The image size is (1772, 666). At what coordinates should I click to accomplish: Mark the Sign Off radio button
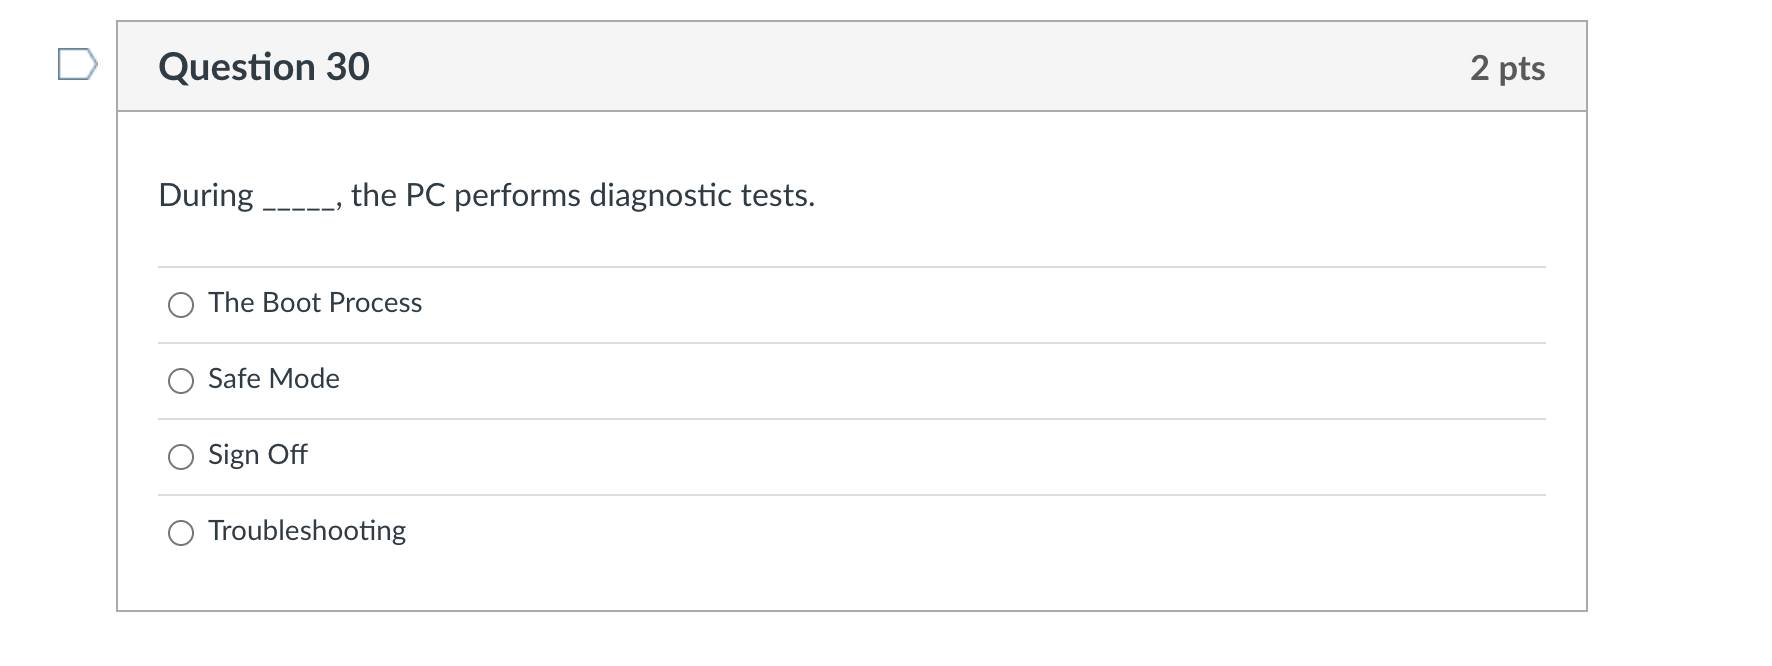click(x=181, y=457)
